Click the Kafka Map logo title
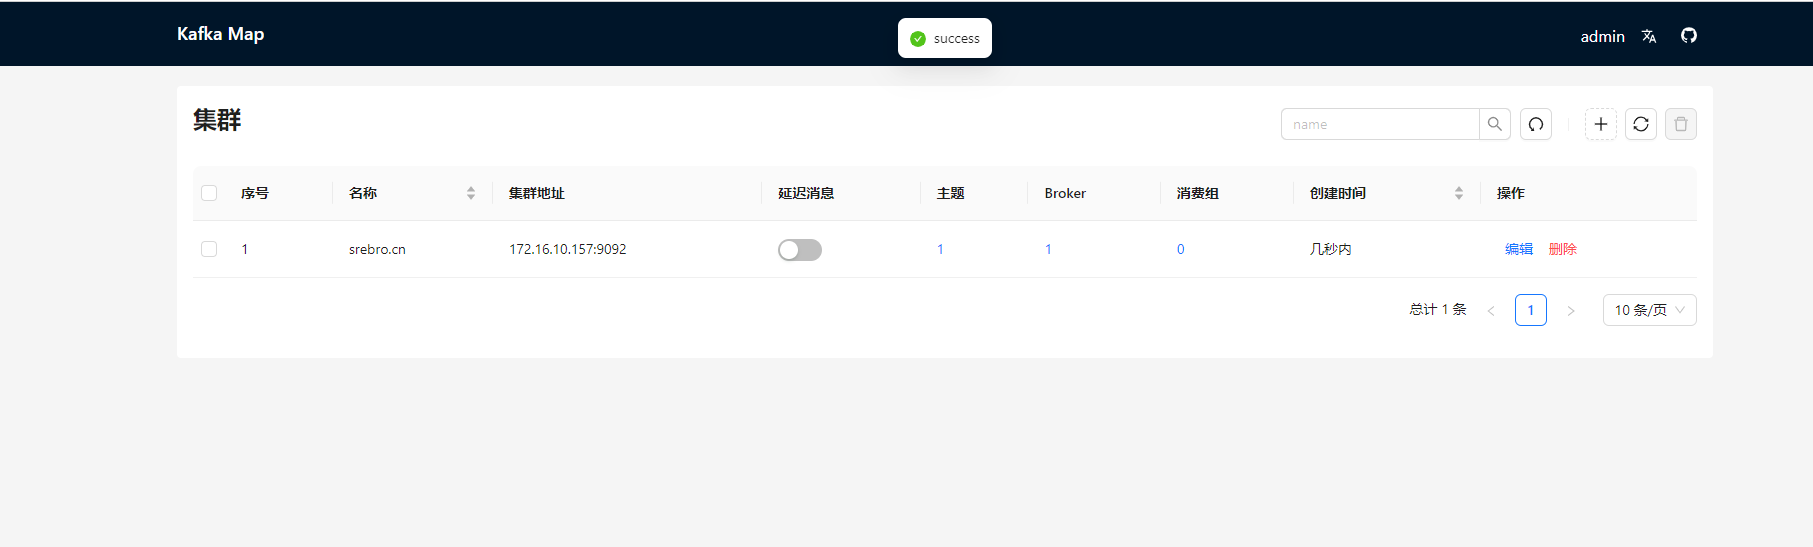 (x=220, y=34)
